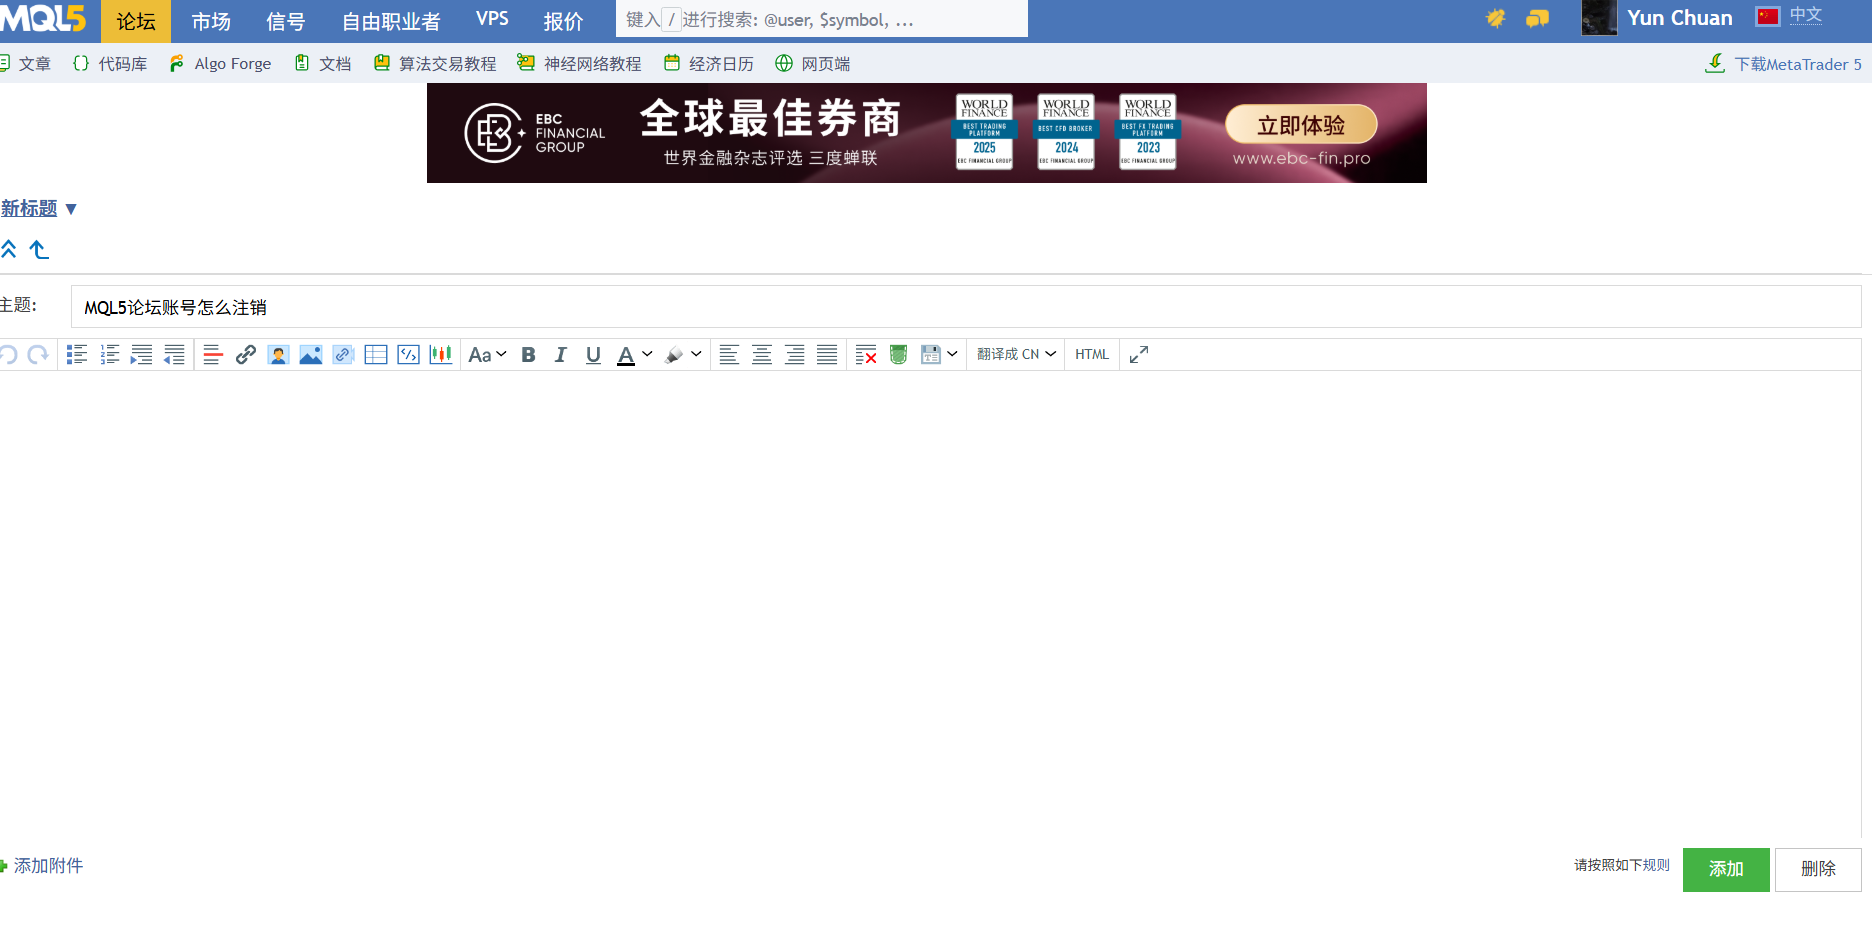Click the user mention portrait icon
The height and width of the screenshot is (936, 1872).
pos(278,355)
